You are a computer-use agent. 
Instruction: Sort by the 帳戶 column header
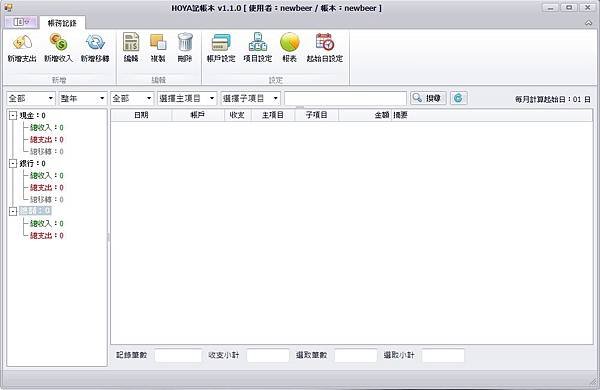pyautogui.click(x=198, y=115)
